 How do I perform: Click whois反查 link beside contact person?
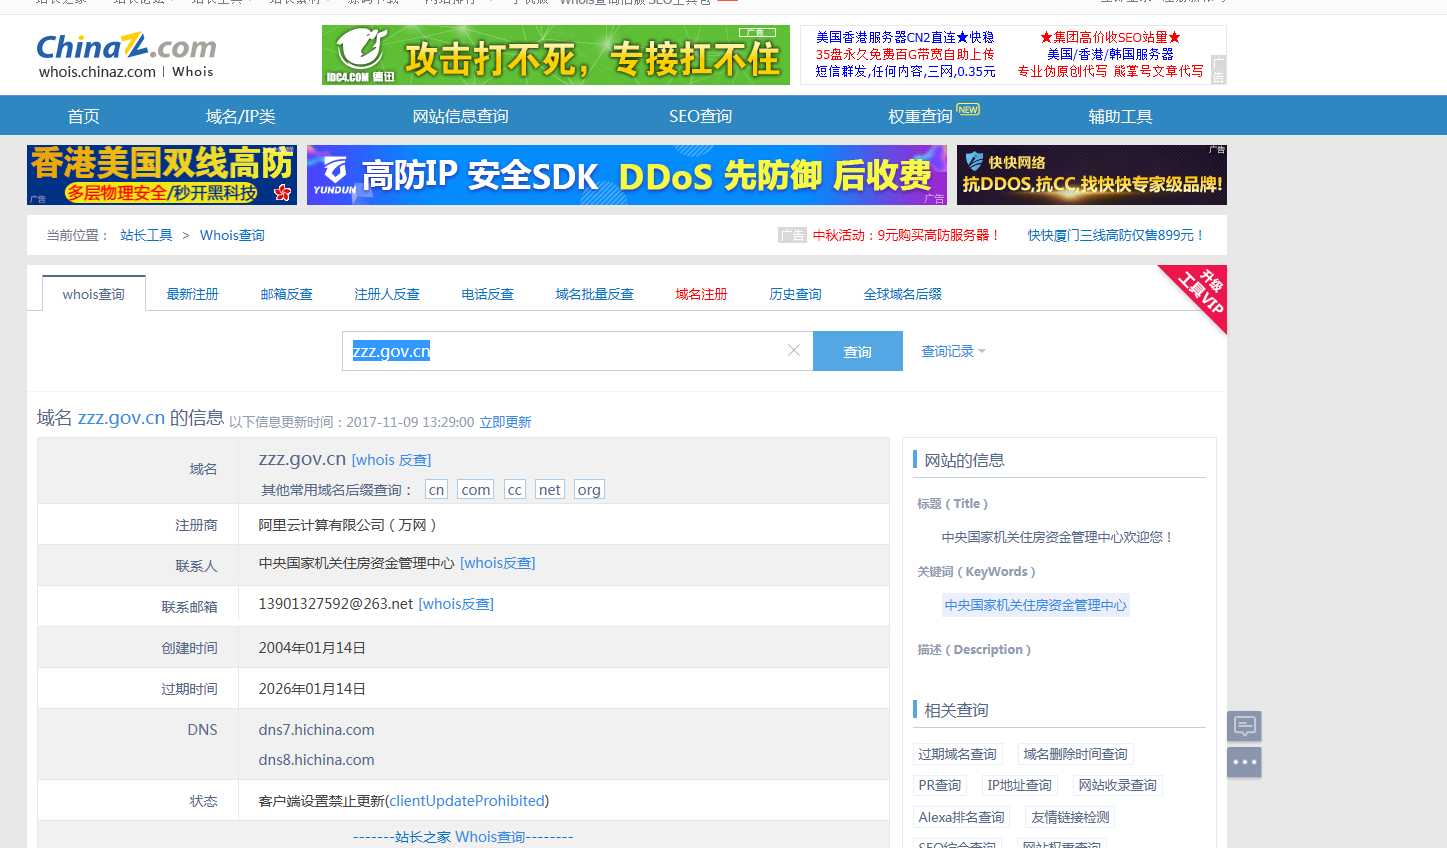[x=497, y=563]
